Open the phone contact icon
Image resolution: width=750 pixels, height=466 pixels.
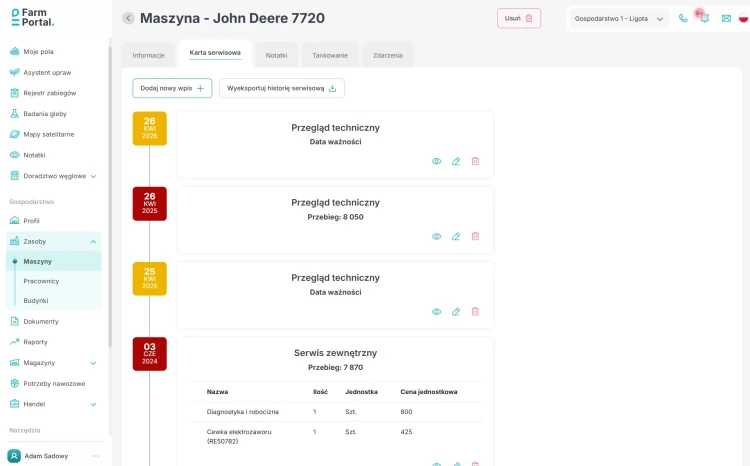[x=683, y=18]
